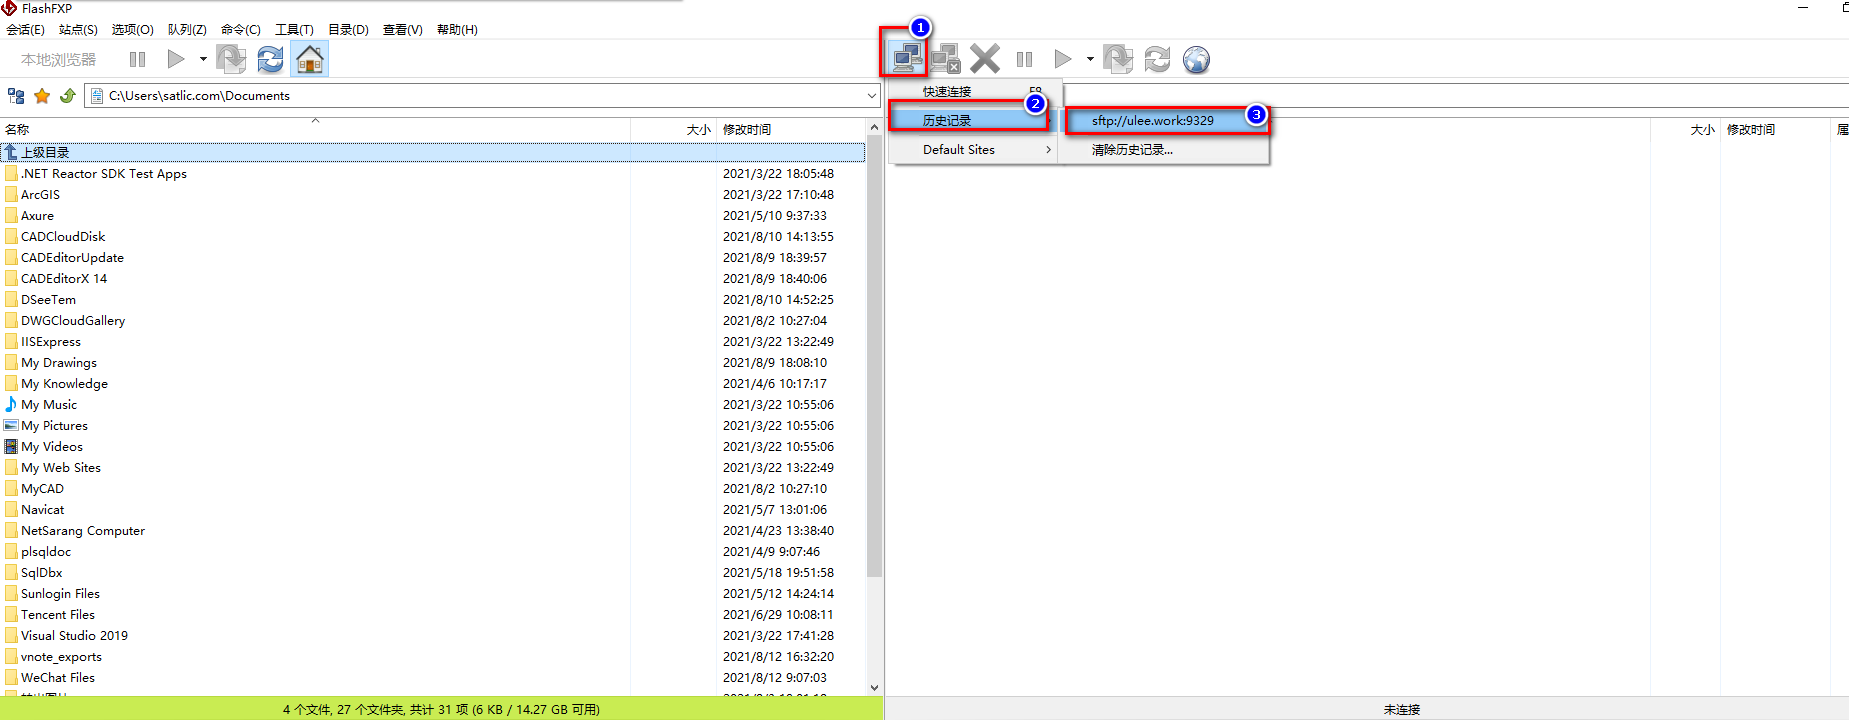Open the 帮助(H) menu

click(457, 30)
